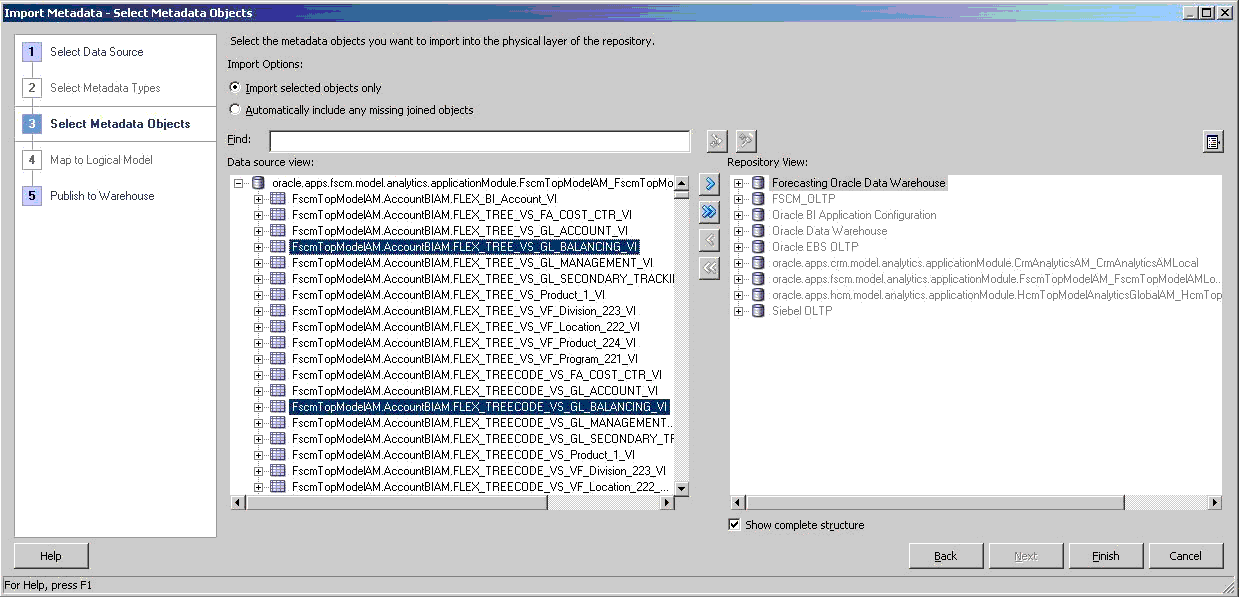Select FLEX_TREECODE_VS_FA_COST_CTR_VI row
This screenshot has height=597, width=1239.
point(477,375)
